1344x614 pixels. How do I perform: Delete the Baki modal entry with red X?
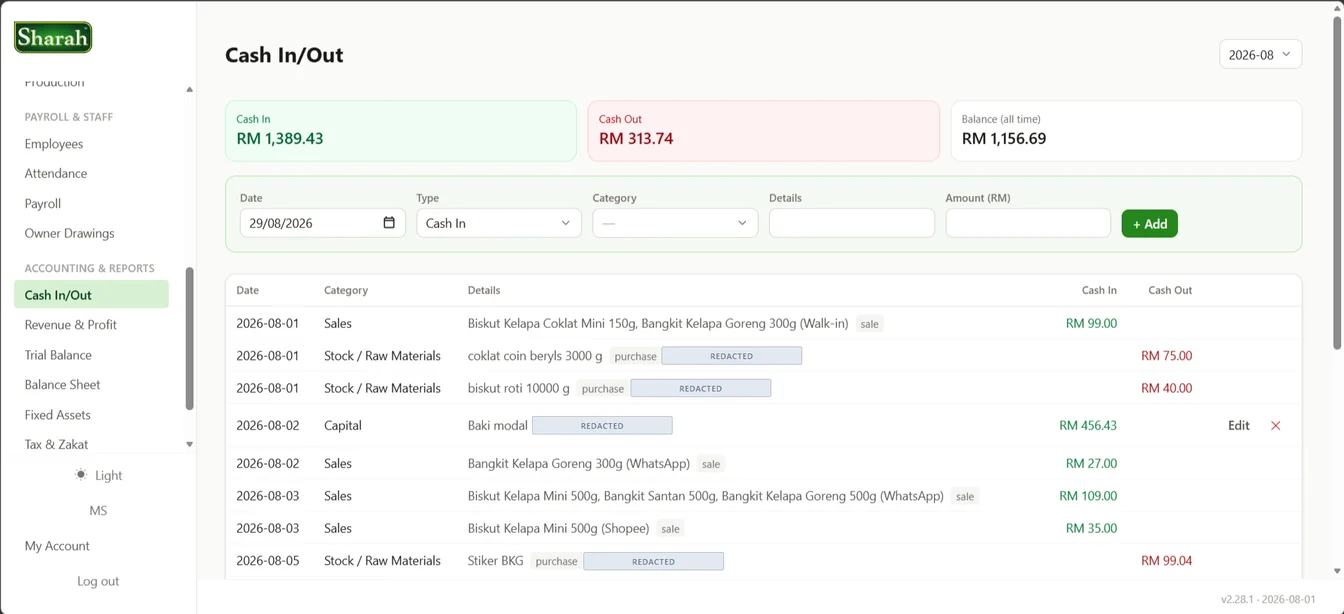point(1275,426)
